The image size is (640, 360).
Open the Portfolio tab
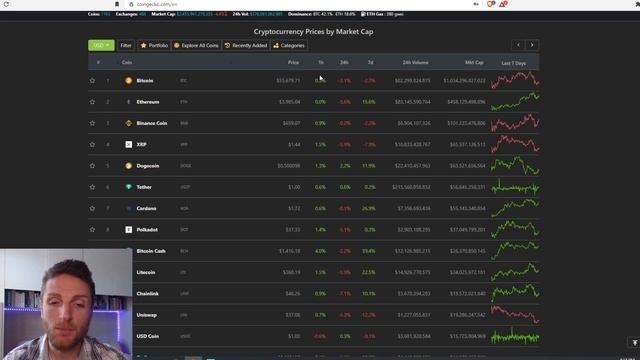154,45
